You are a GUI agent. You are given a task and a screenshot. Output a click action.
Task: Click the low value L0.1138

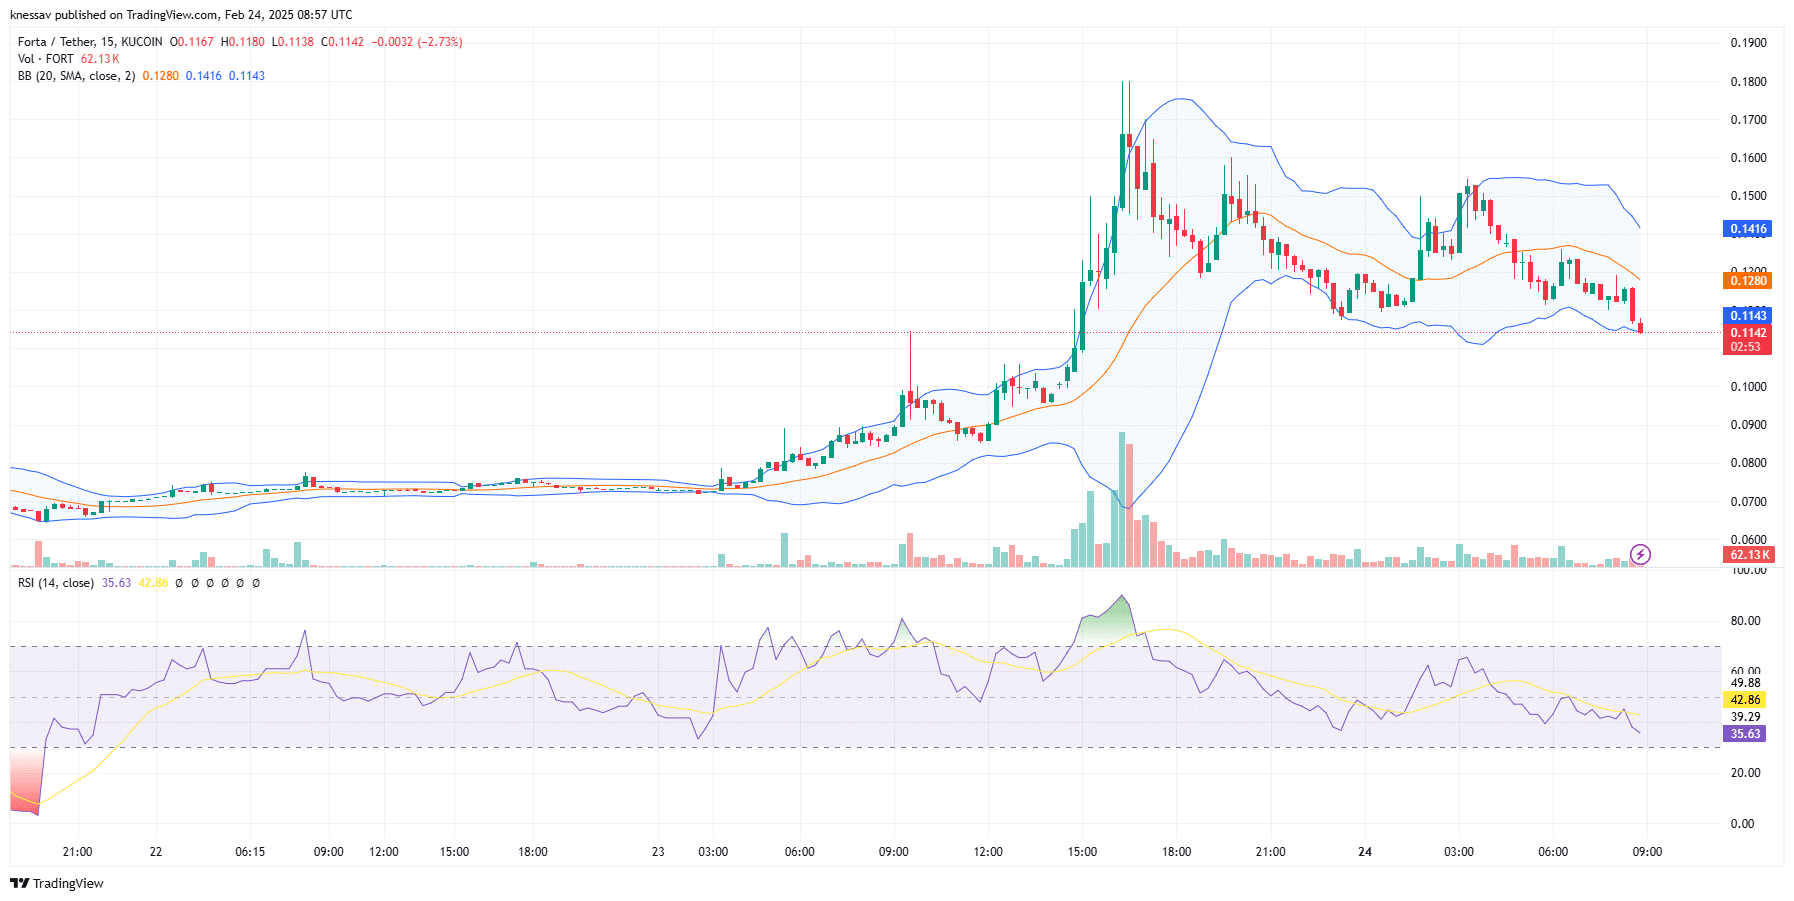coord(293,42)
